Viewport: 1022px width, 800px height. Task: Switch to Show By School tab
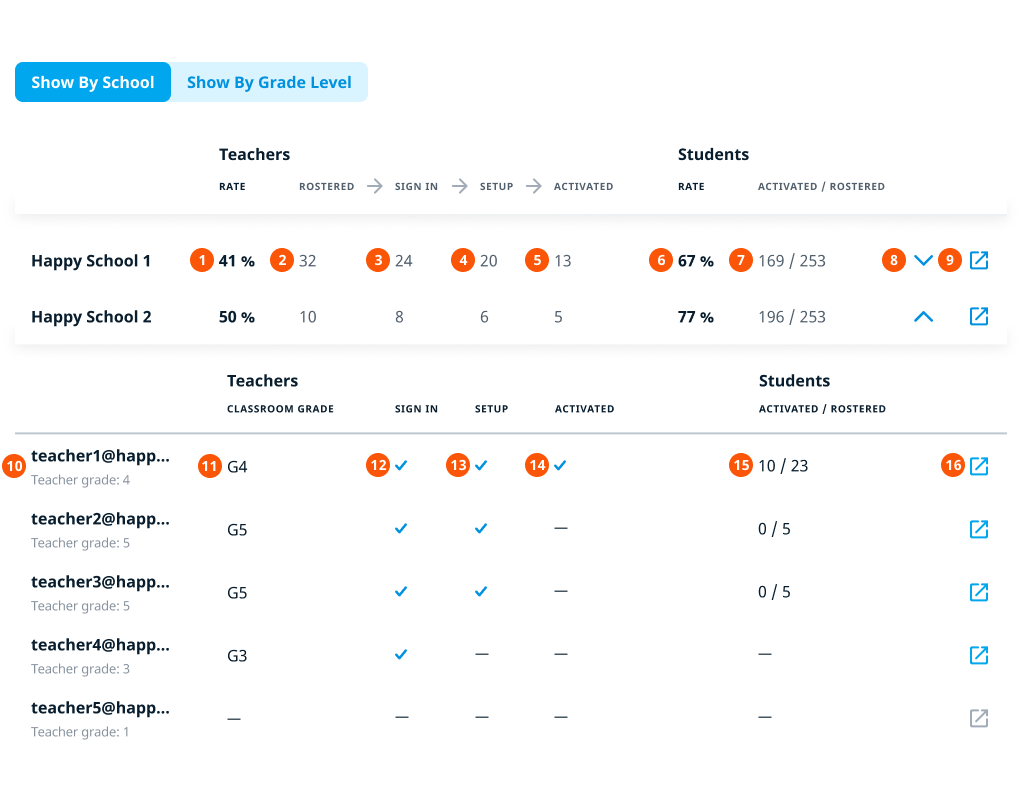pos(93,82)
